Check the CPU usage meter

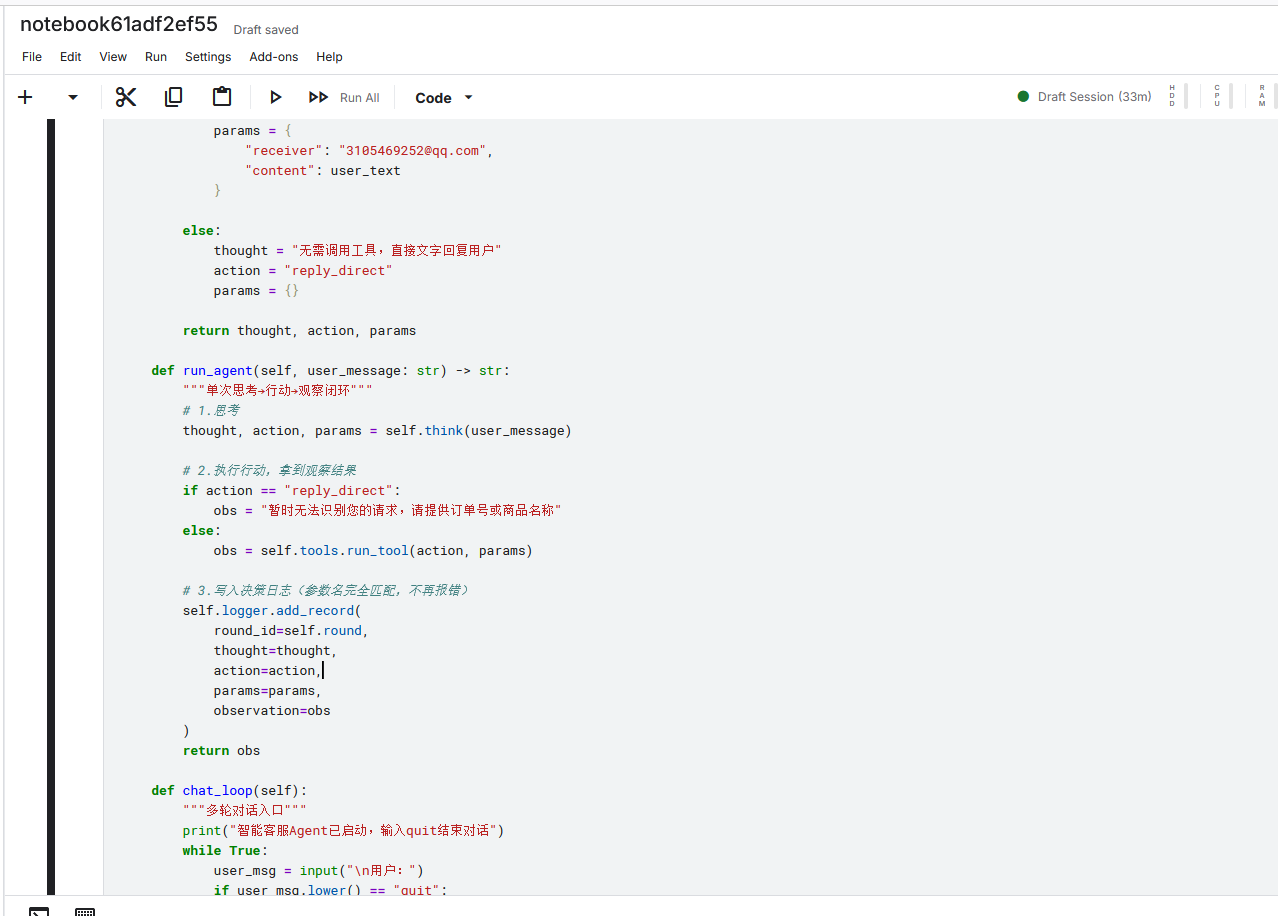click(1222, 96)
